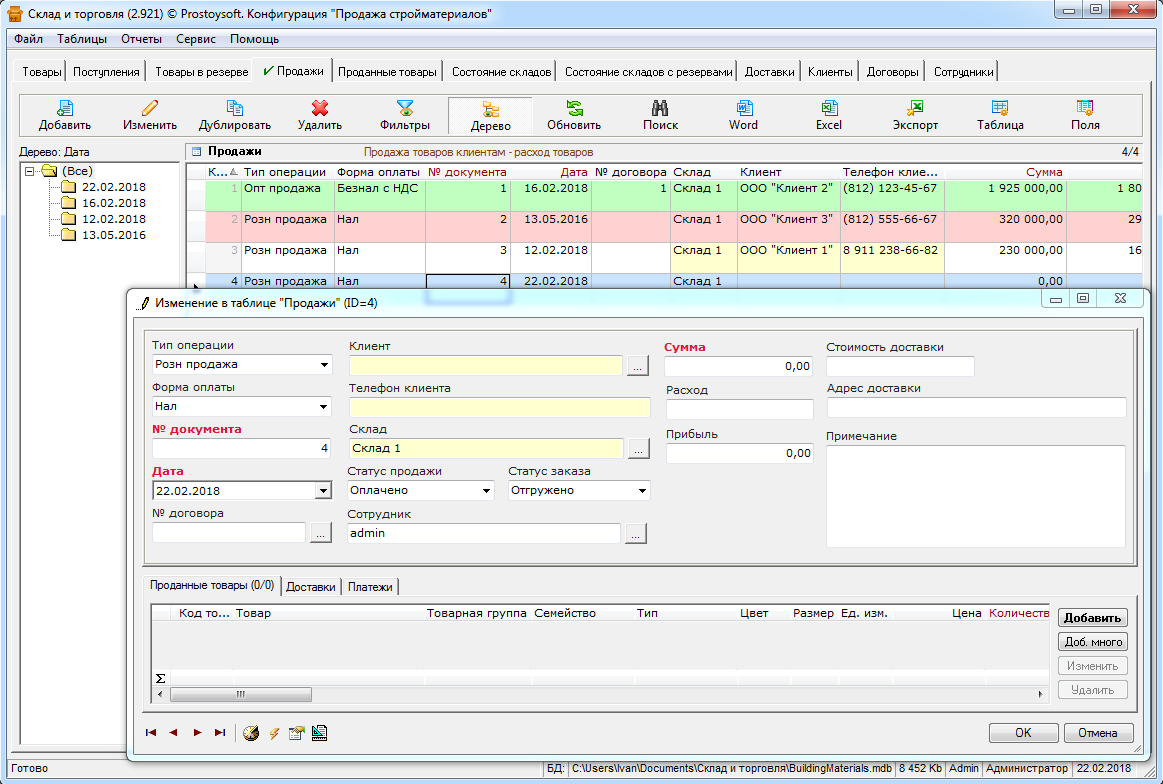Go to first record navigation arrow
The width and height of the screenshot is (1163, 784).
[151, 733]
